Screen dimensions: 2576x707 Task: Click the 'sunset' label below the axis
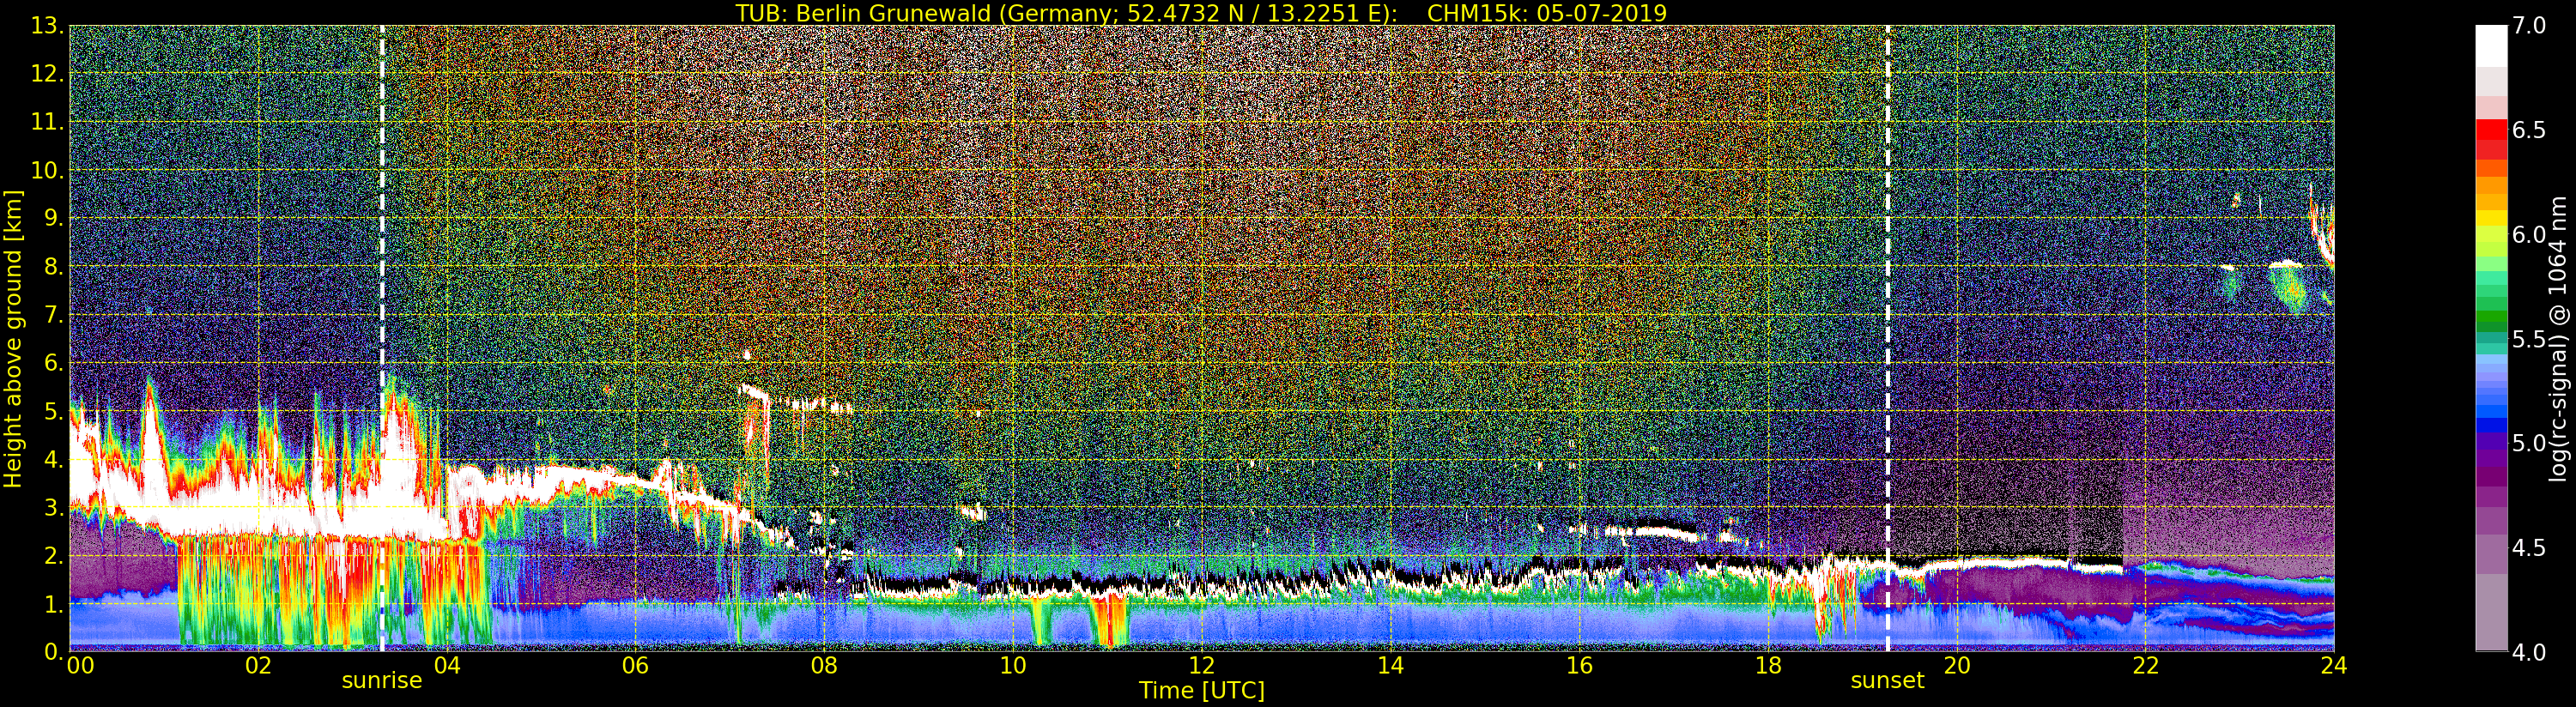click(1887, 681)
